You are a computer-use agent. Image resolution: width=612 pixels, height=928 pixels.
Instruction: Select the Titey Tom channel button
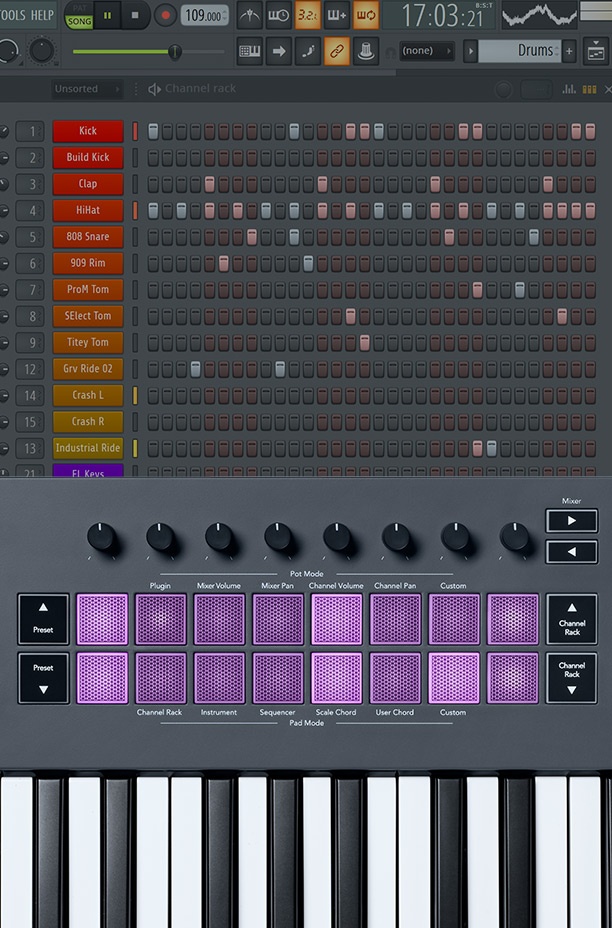pyautogui.click(x=88, y=343)
